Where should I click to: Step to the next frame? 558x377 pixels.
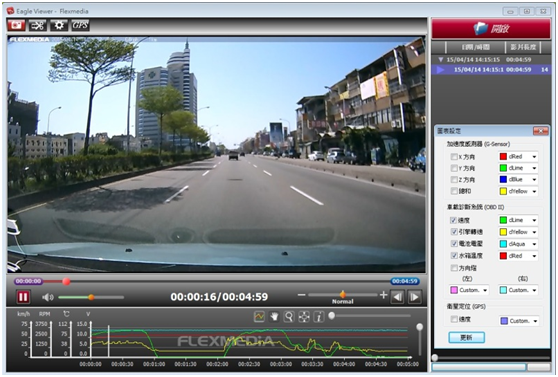pos(415,297)
